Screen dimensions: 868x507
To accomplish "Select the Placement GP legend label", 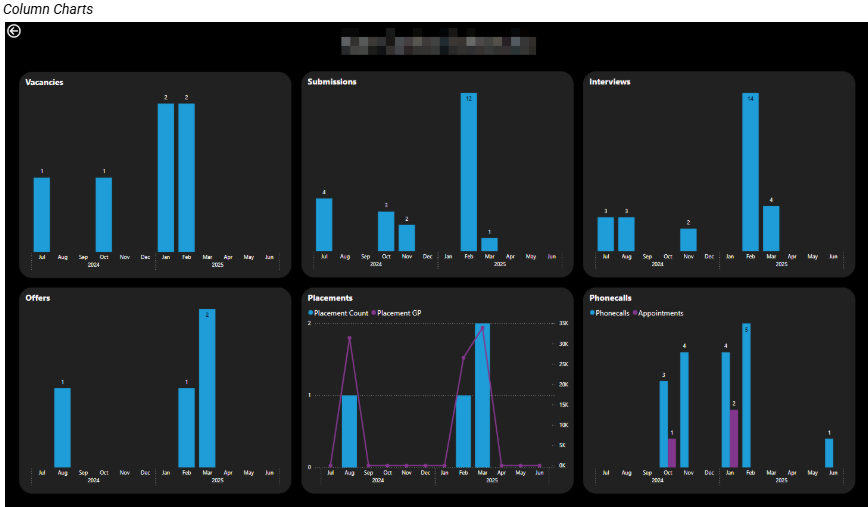I will [399, 313].
